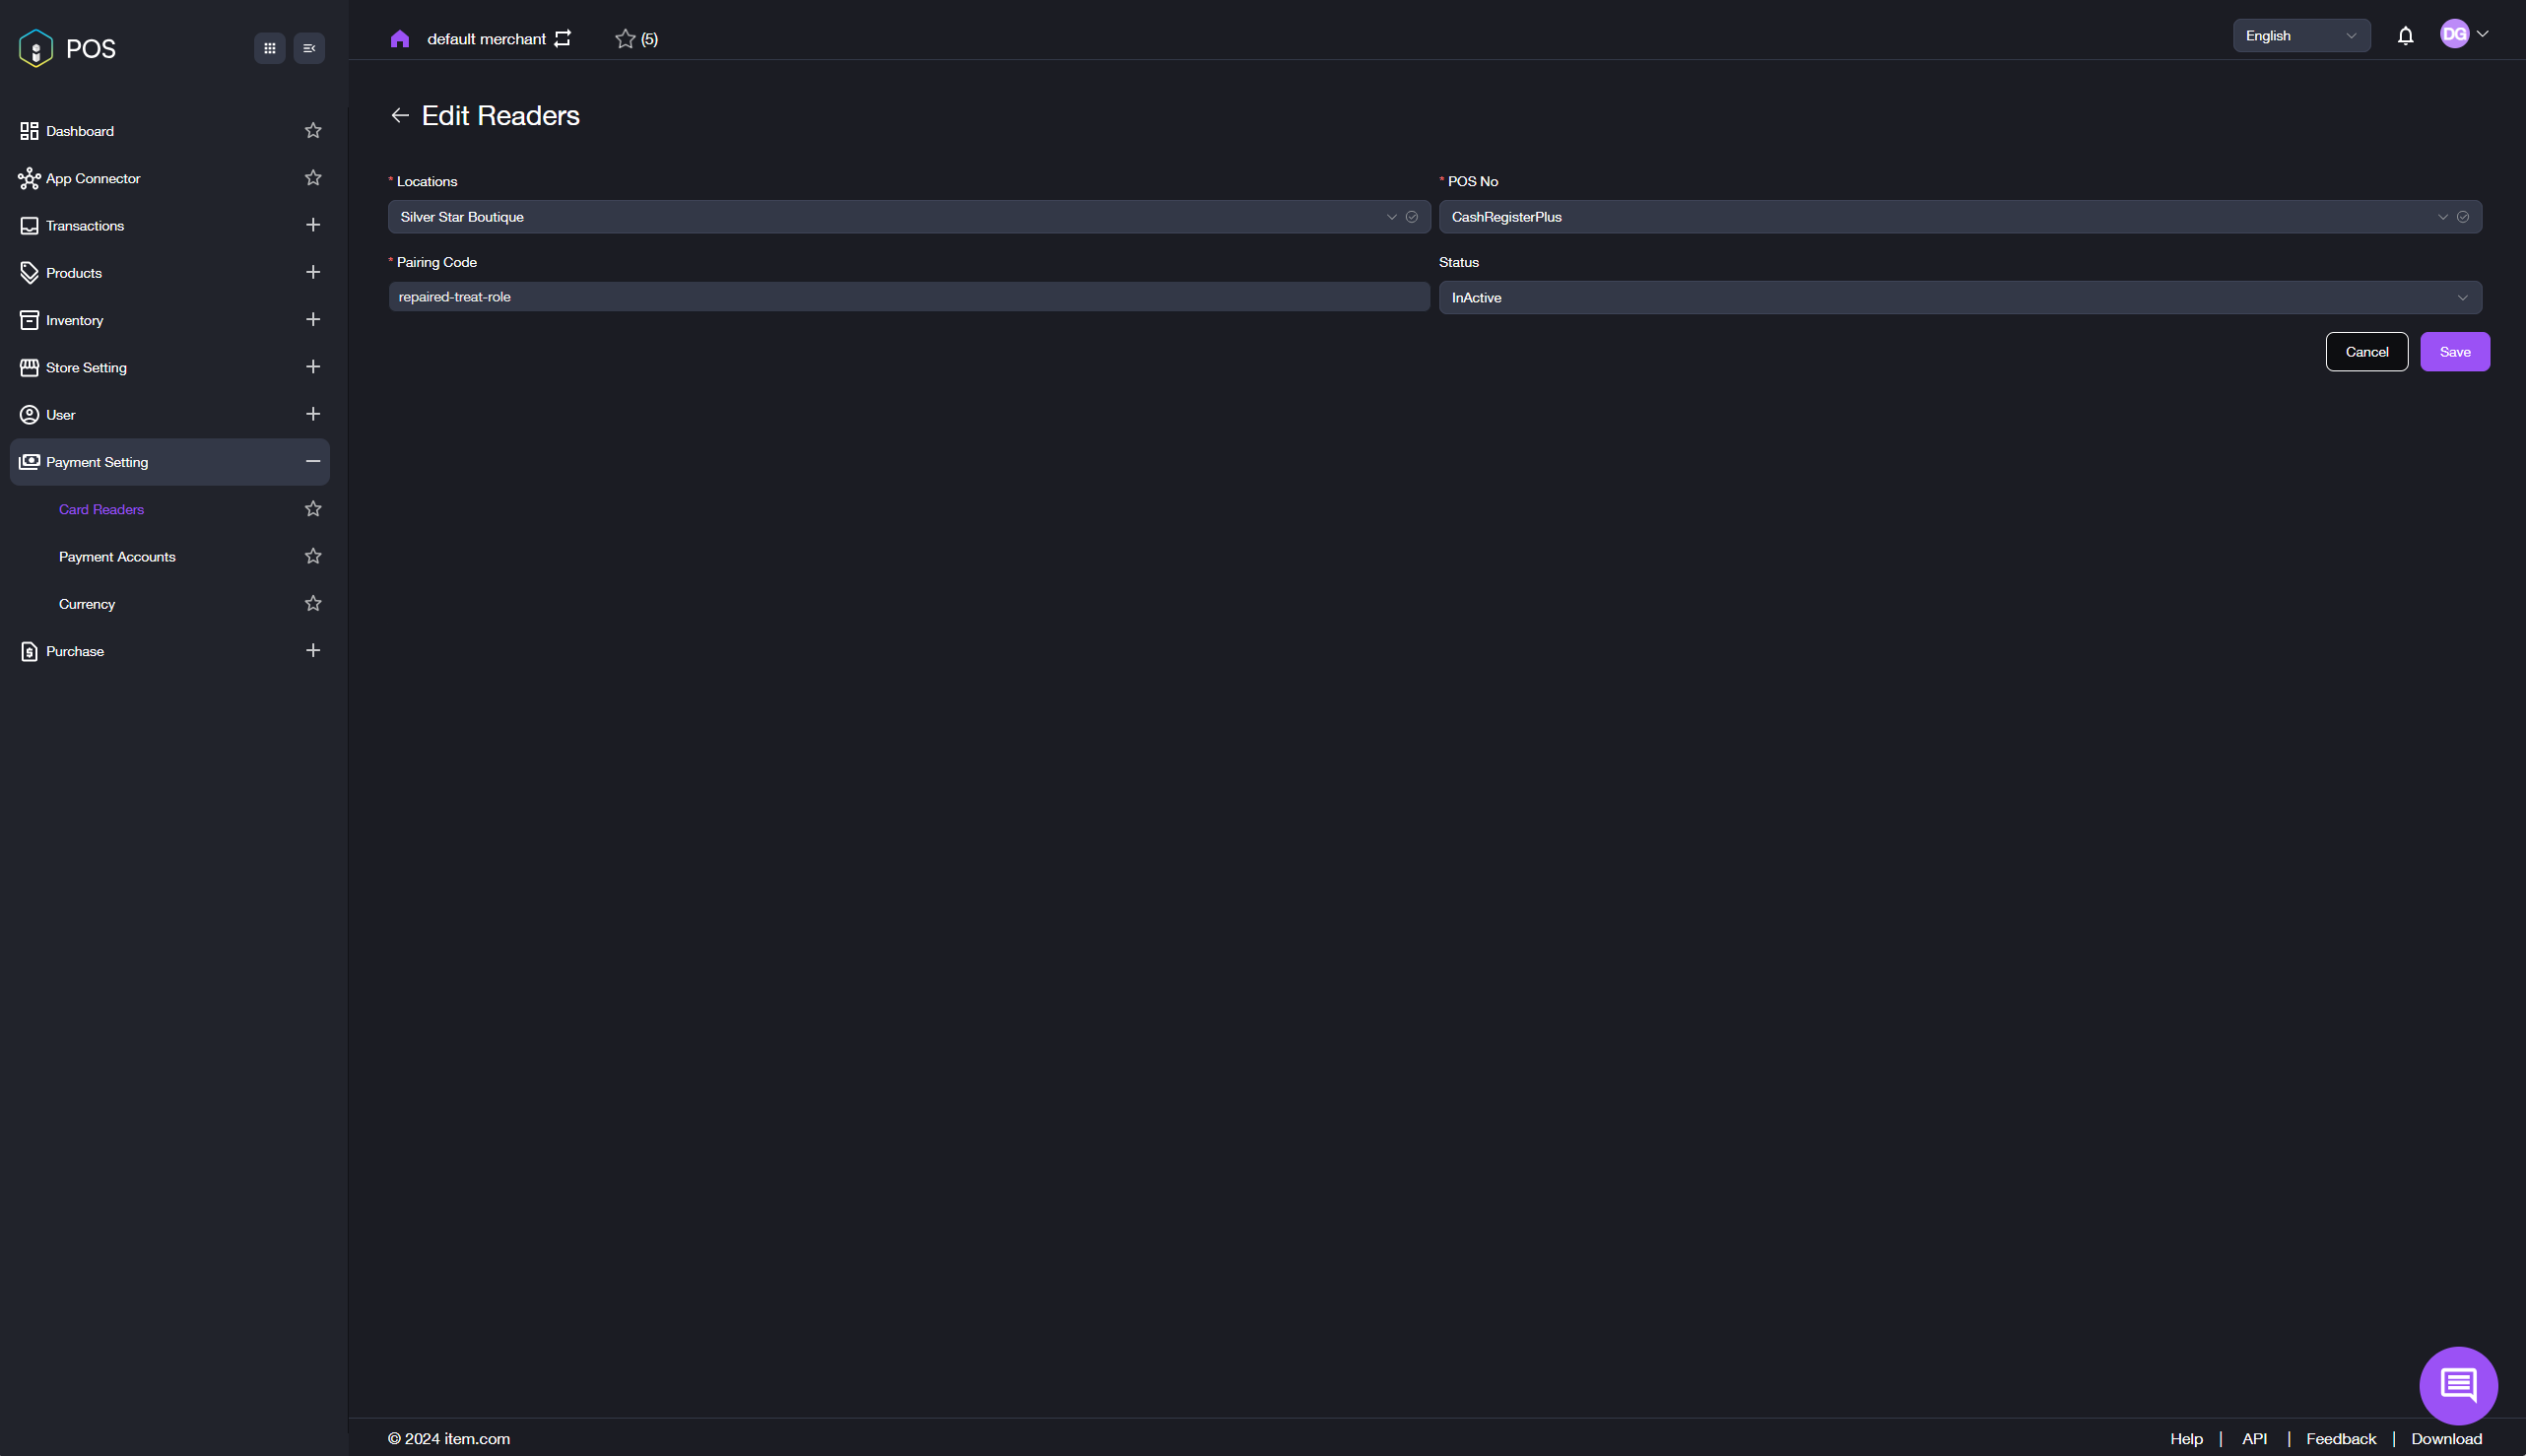
Task: Open the Status dropdown showing InActive
Action: pyautogui.click(x=1959, y=298)
